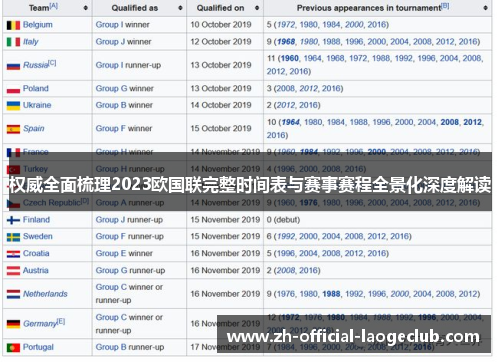The height and width of the screenshot is (362, 500).
Task: Select '0 (debut)' cell for Finland
Action: [x=378, y=220]
